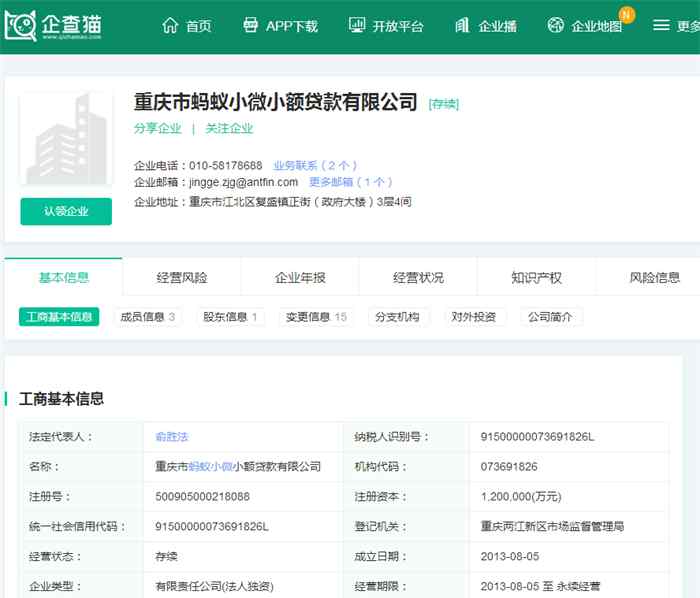The image size is (700, 598).
Task: Open 企业播 navigation item
Action: point(497,26)
